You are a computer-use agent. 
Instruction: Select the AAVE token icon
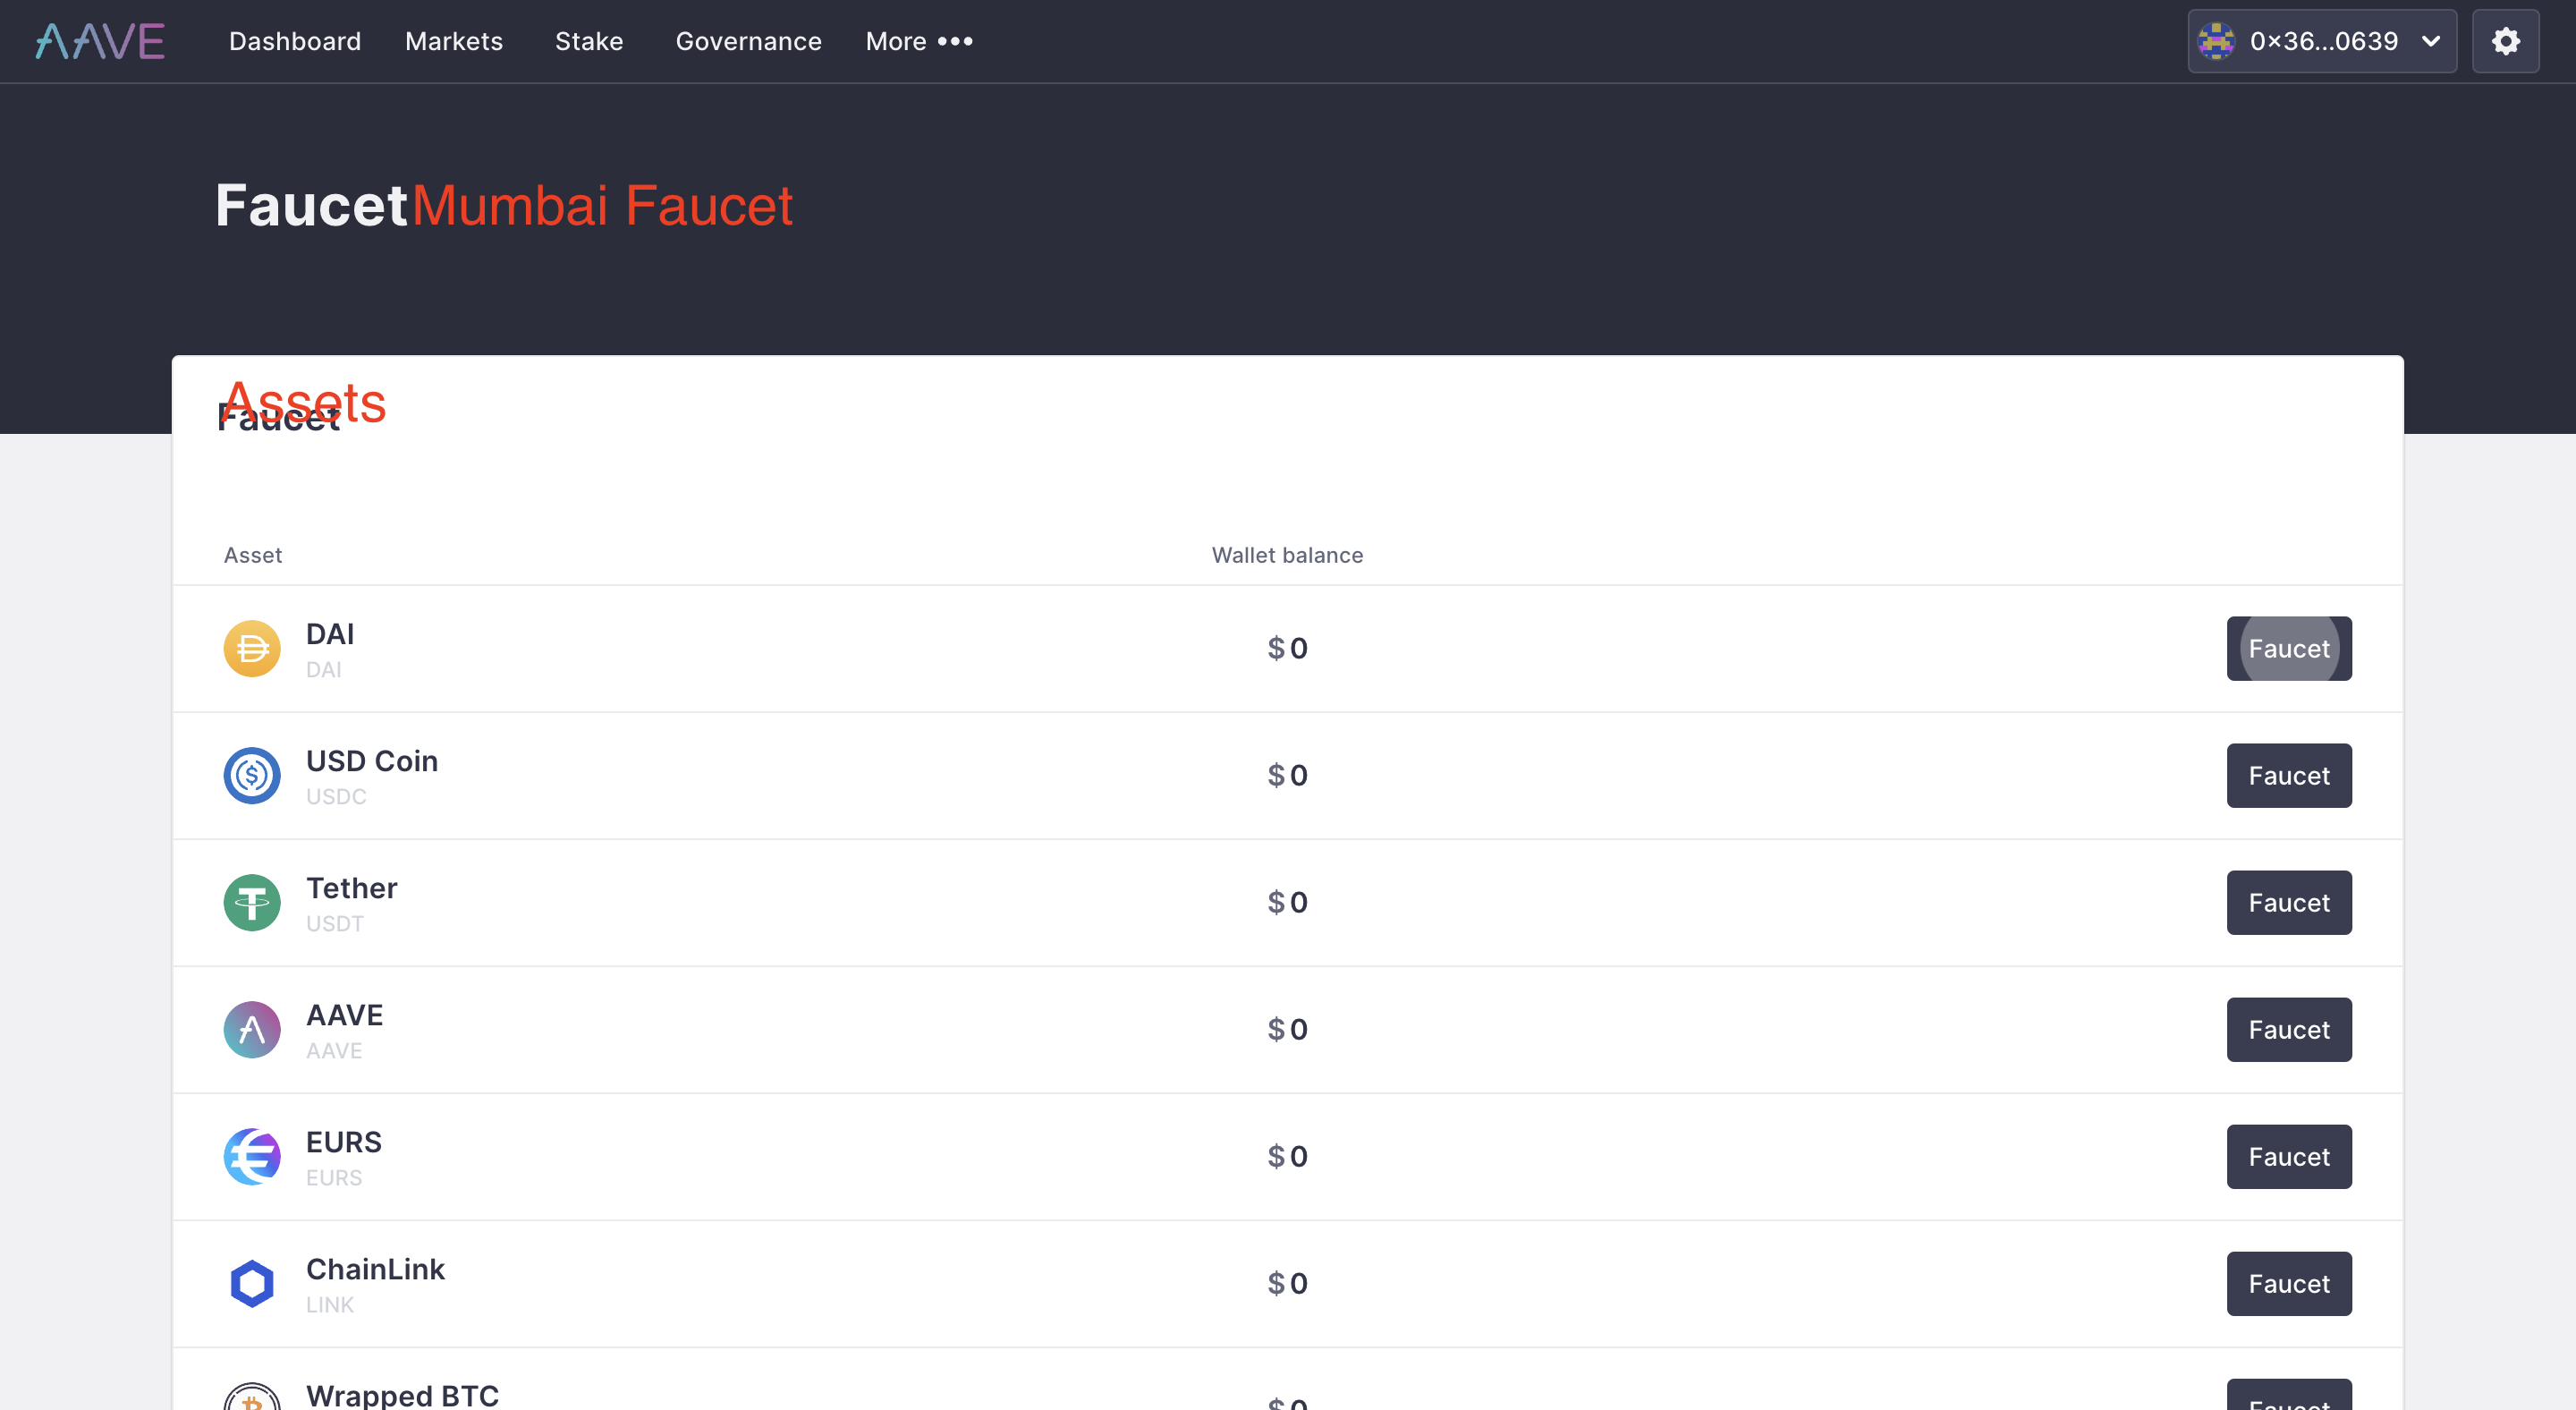click(252, 1029)
